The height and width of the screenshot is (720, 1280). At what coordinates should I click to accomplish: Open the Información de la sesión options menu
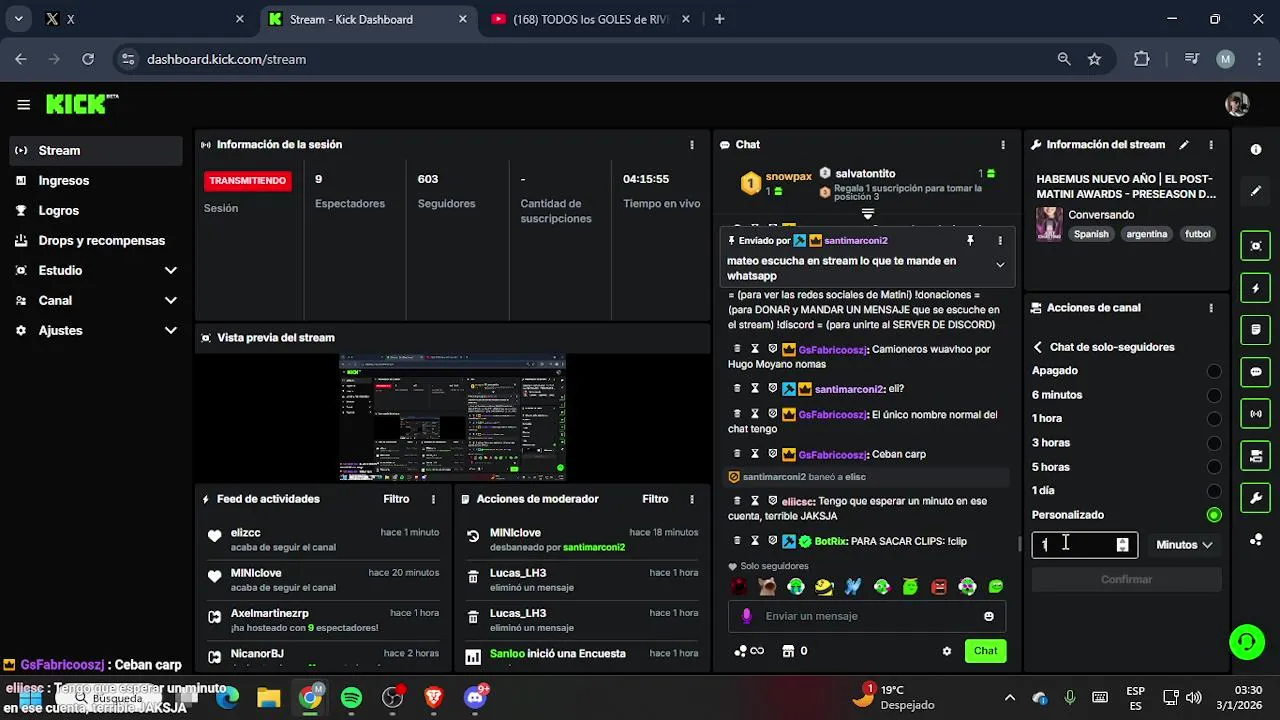(691, 145)
